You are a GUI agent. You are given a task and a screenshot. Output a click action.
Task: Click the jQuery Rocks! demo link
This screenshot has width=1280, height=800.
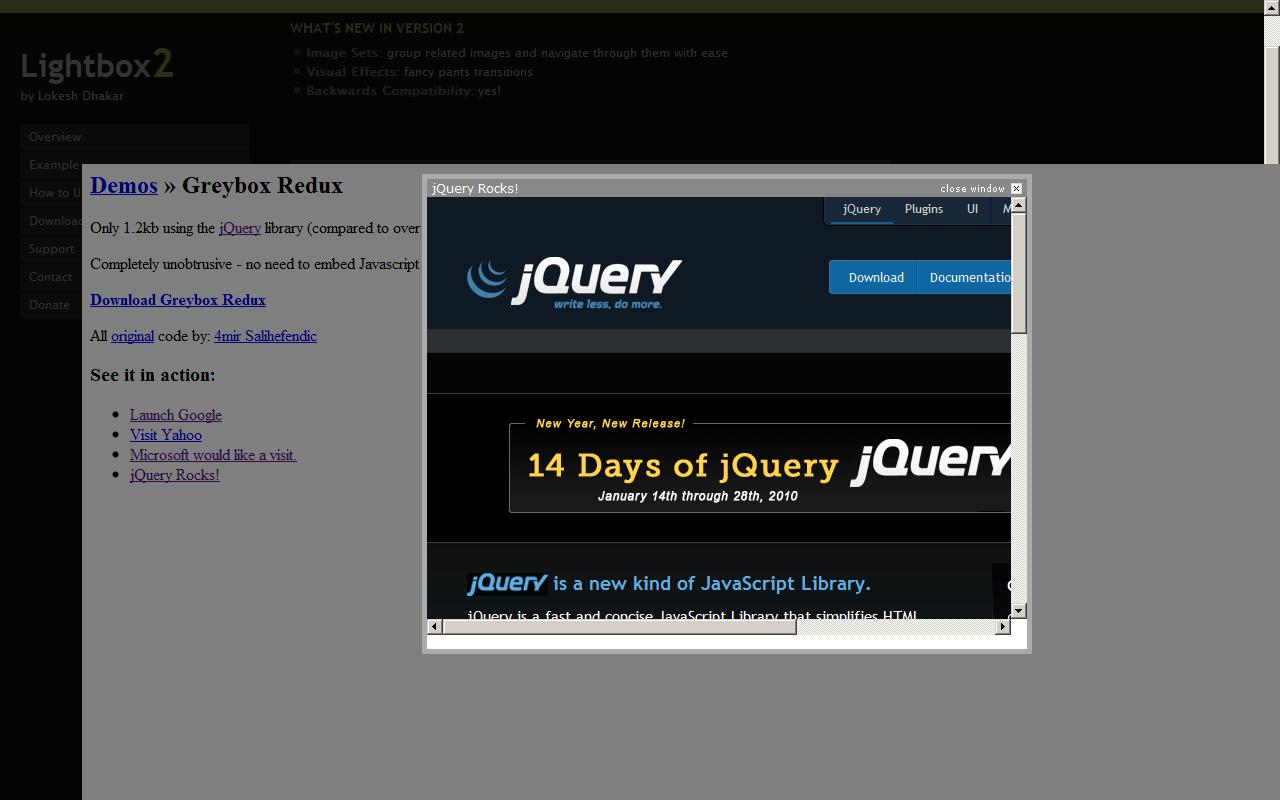175,475
